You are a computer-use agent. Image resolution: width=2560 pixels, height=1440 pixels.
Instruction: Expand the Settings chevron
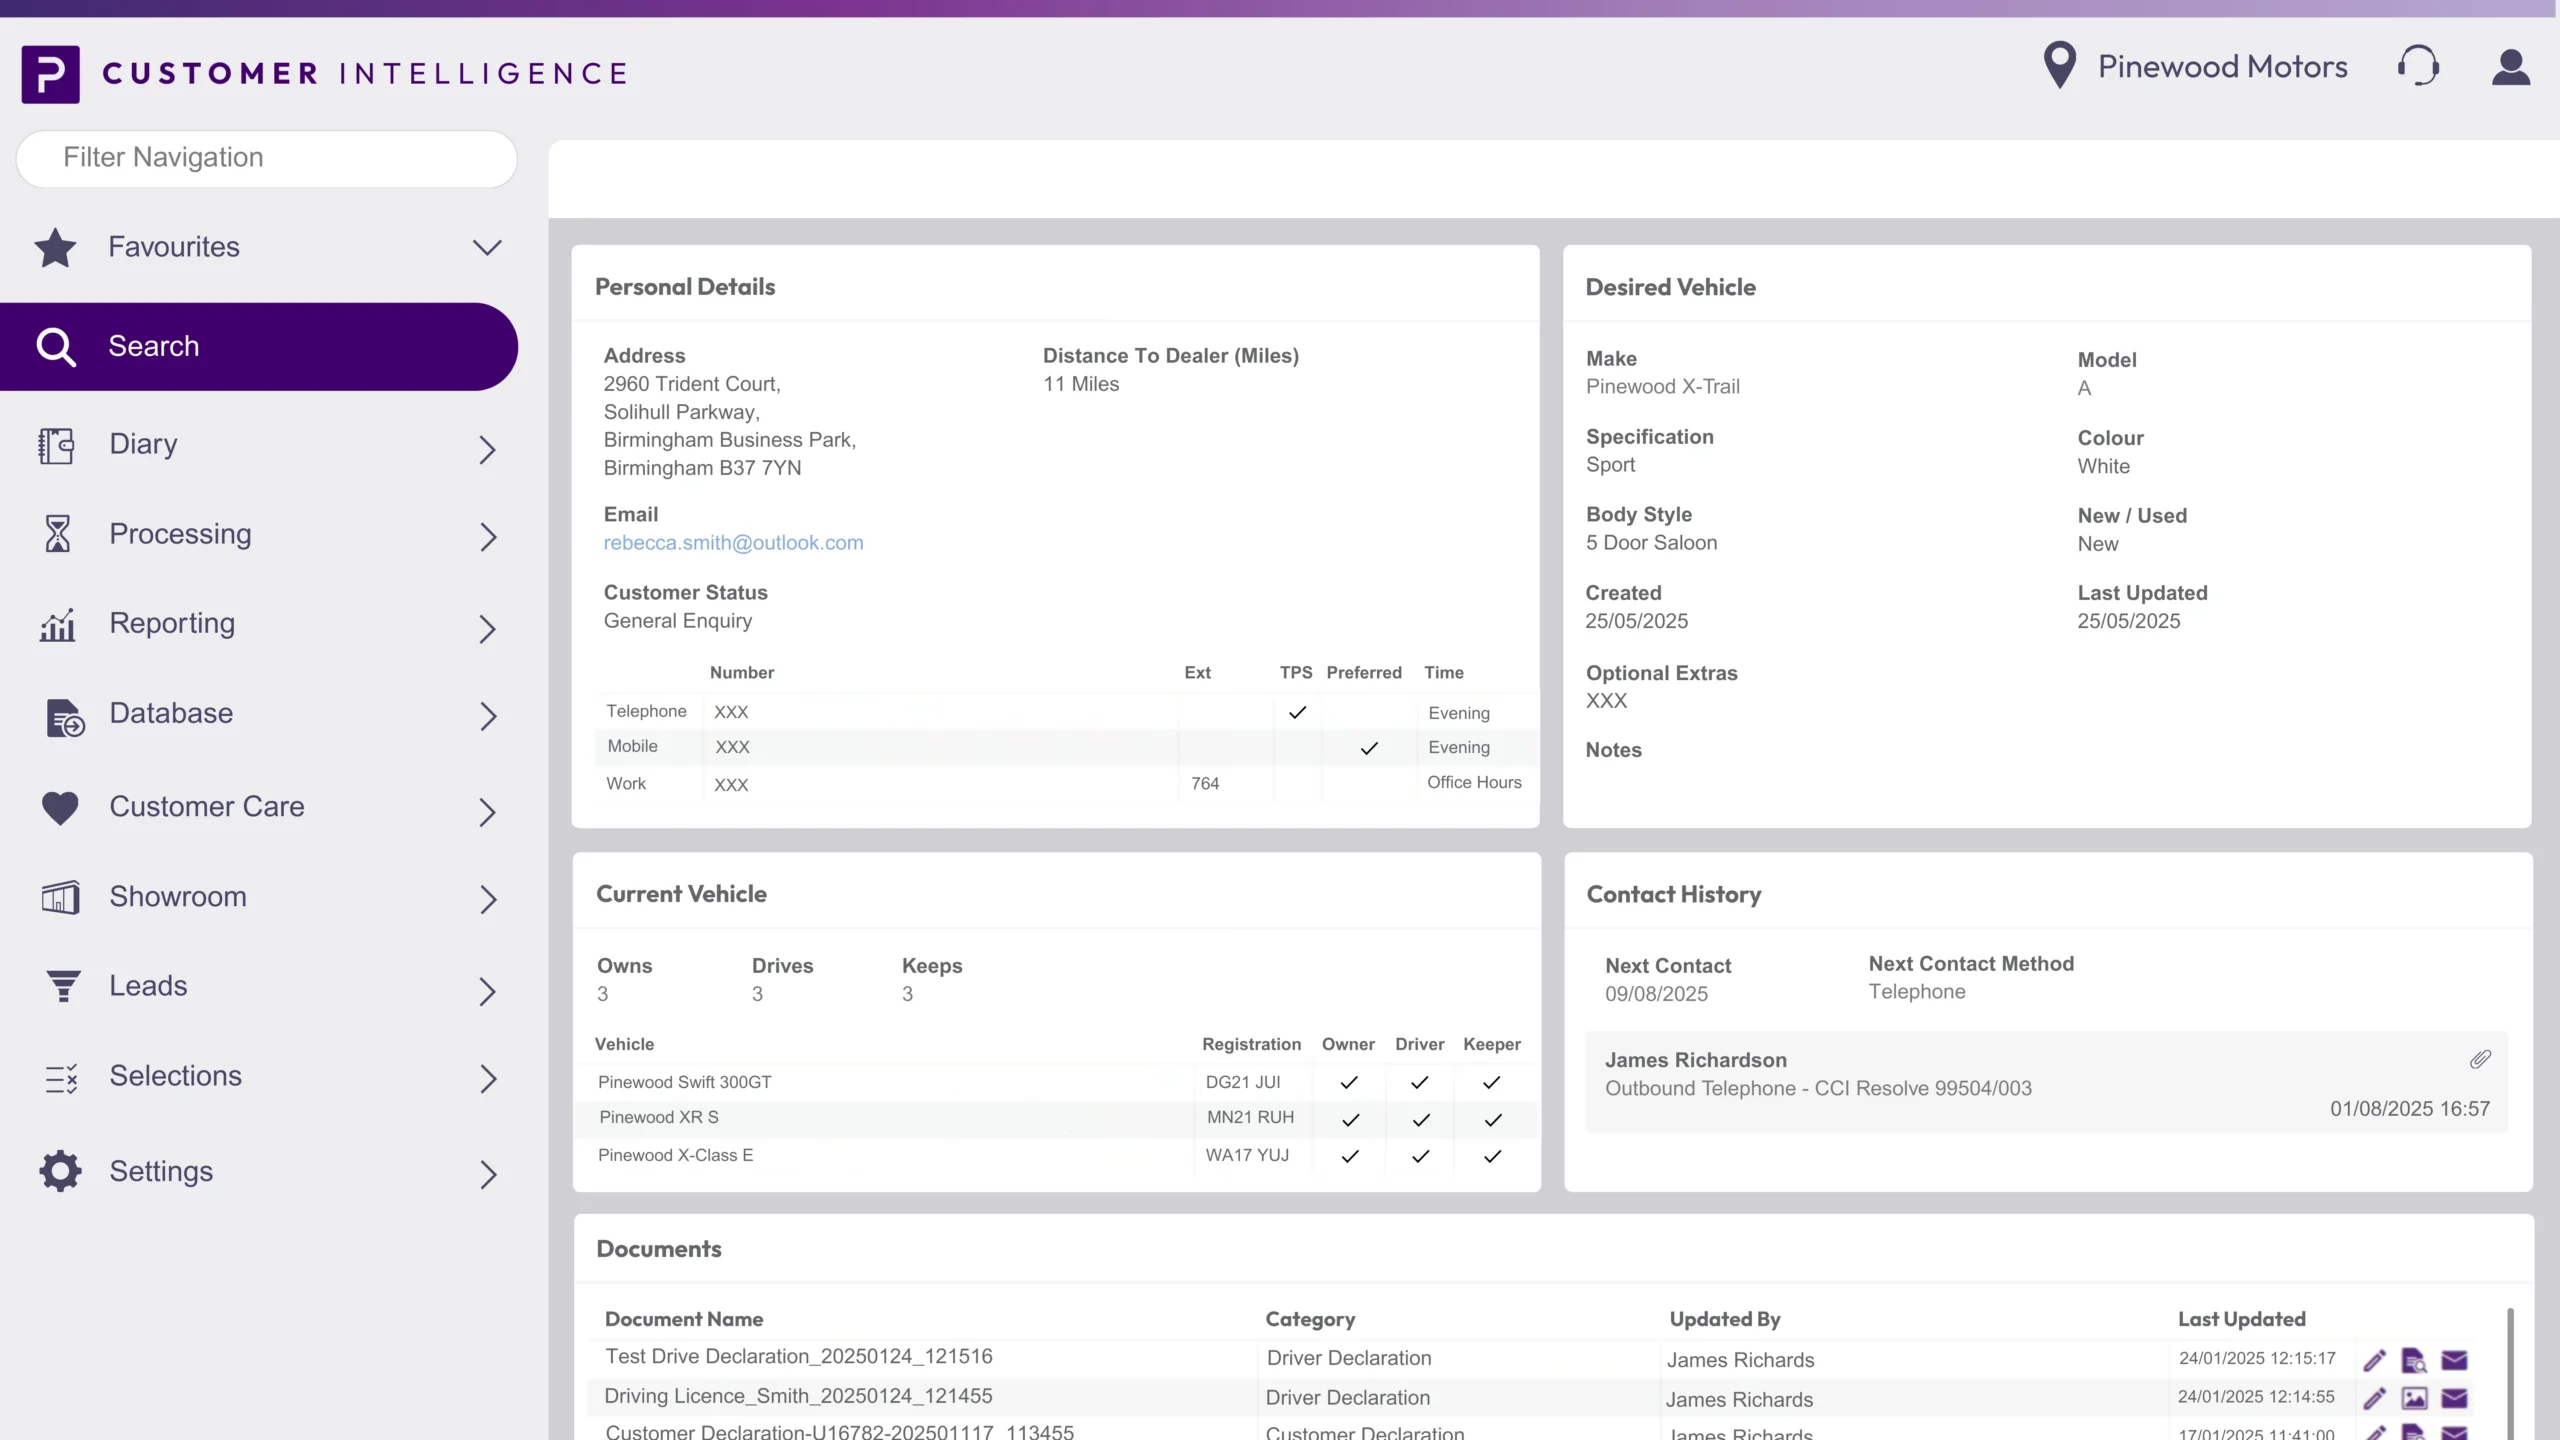pos(488,1174)
